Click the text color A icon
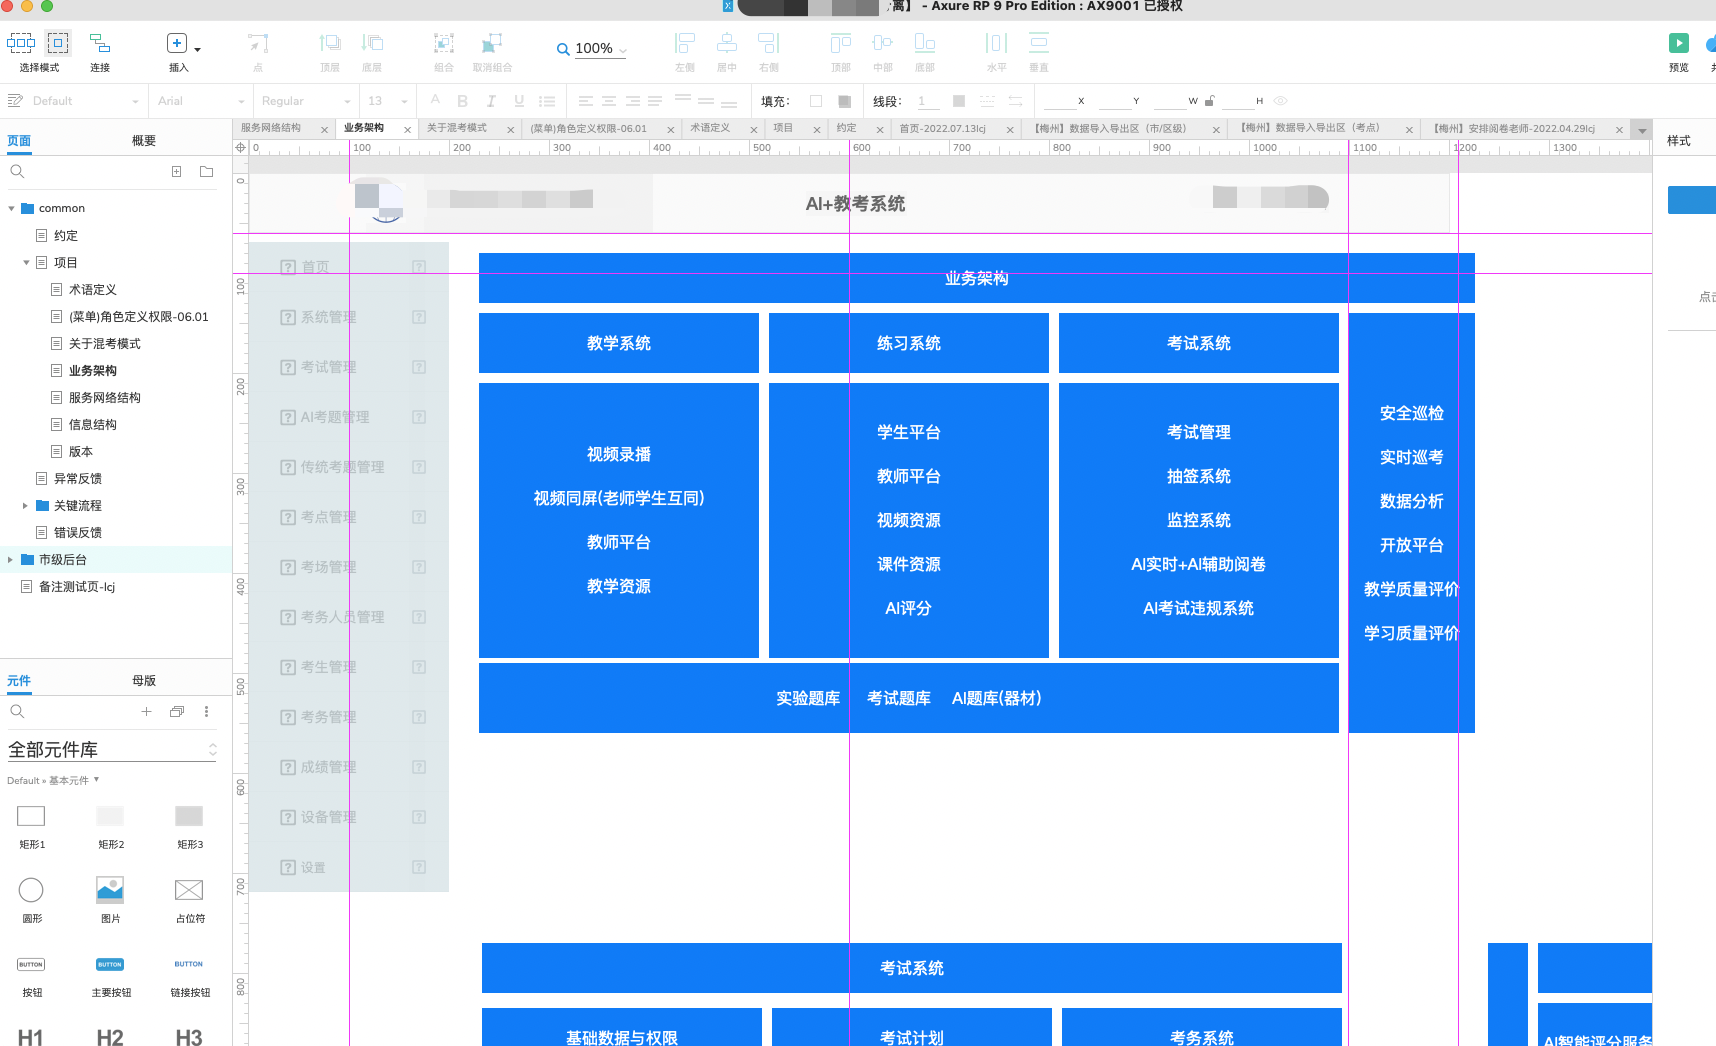 435,100
